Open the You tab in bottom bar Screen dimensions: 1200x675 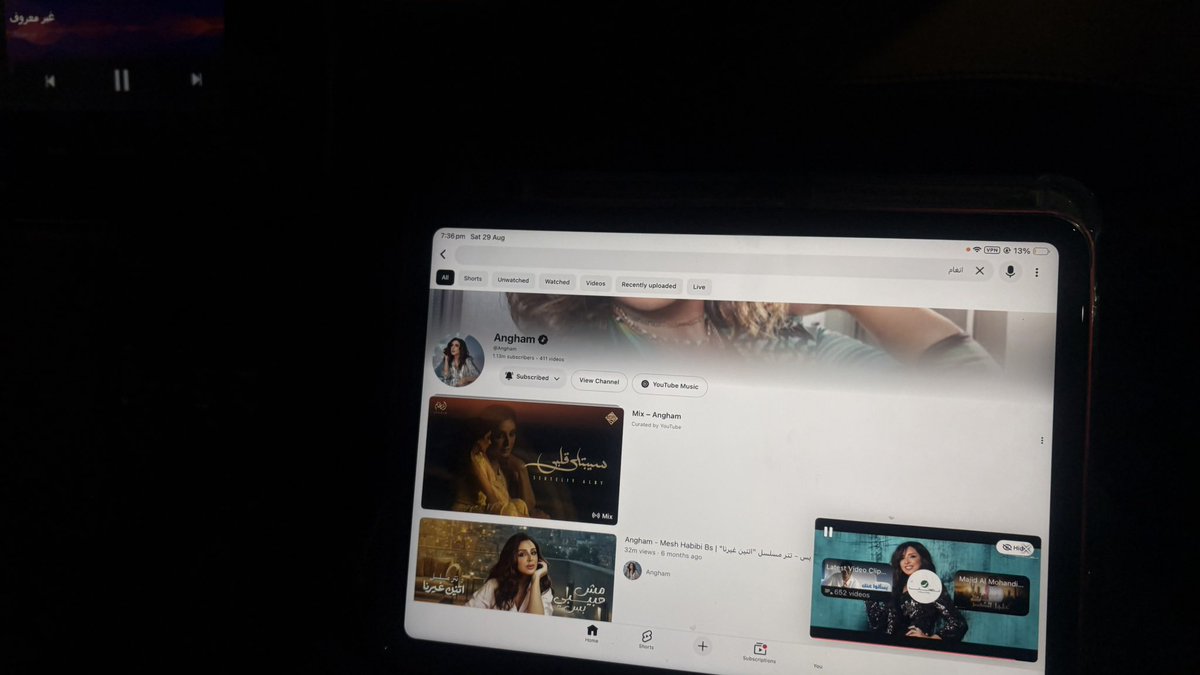point(818,666)
